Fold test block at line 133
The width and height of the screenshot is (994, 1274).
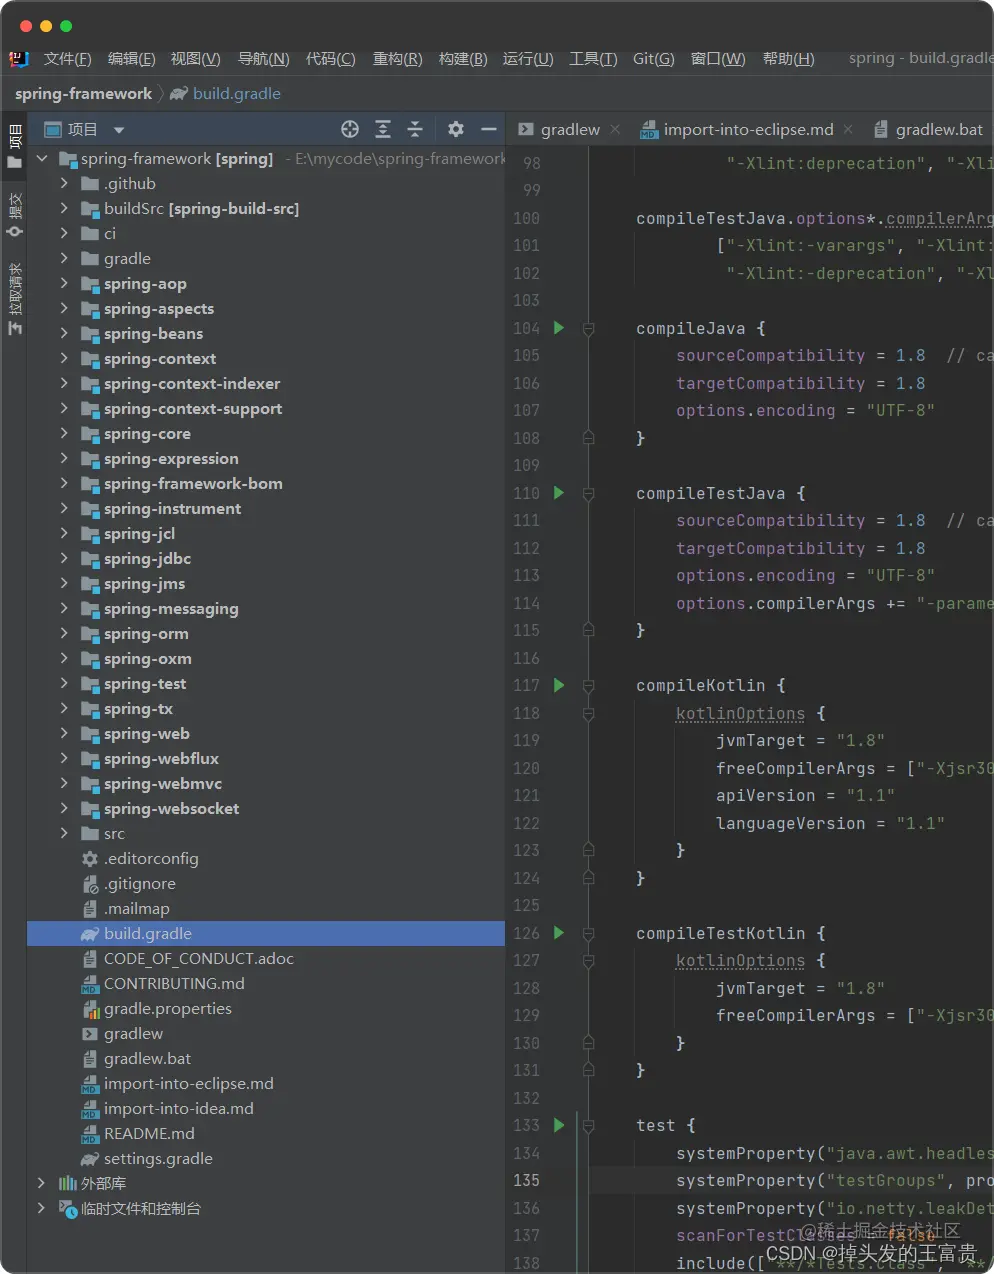(589, 1125)
